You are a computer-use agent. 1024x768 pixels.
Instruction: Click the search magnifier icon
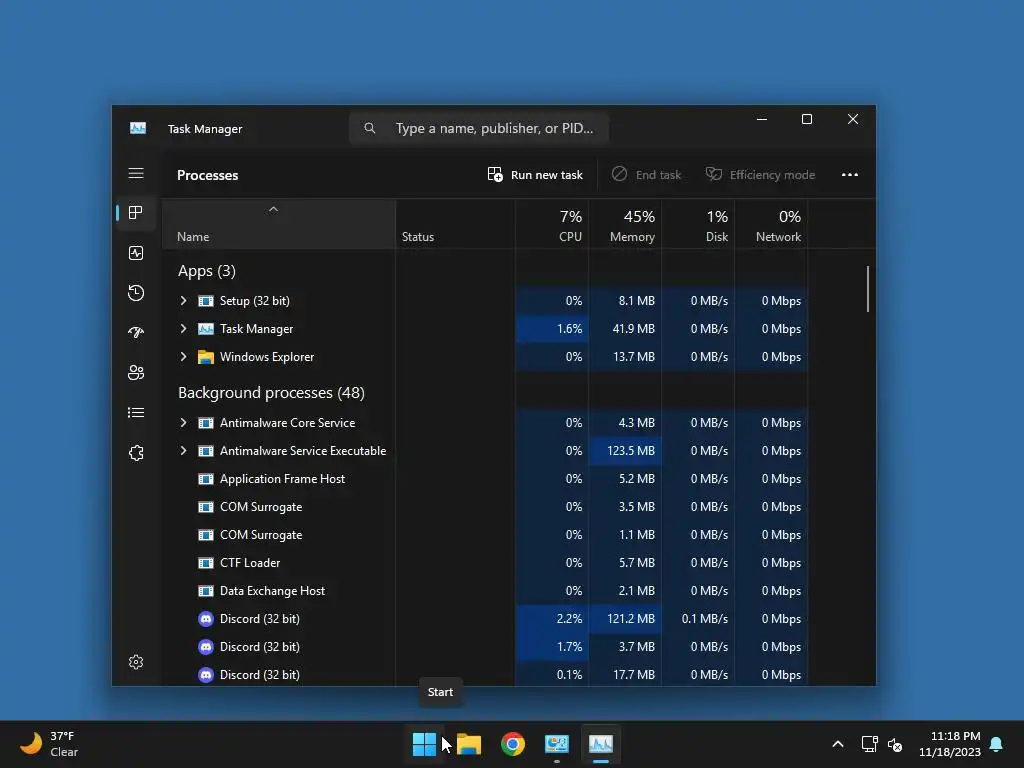[x=370, y=128]
